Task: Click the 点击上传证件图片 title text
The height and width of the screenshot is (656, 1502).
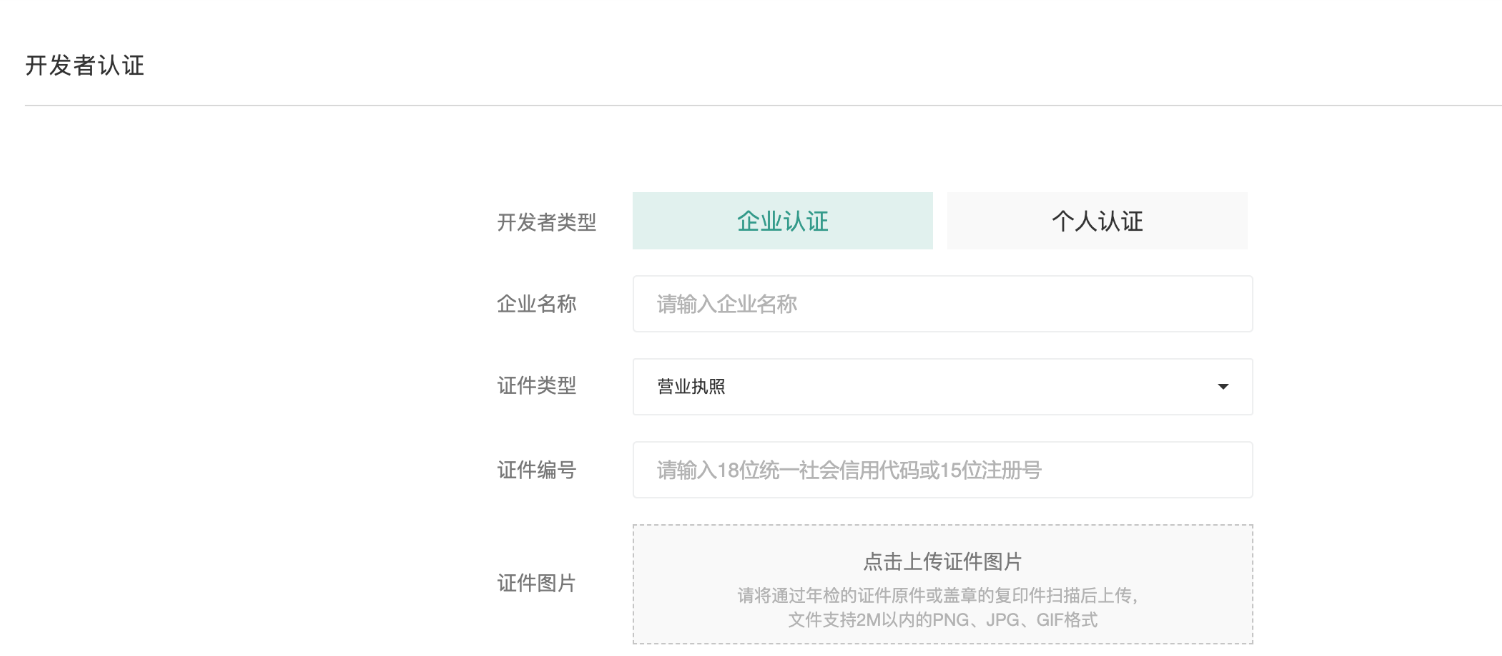Action: tap(942, 561)
